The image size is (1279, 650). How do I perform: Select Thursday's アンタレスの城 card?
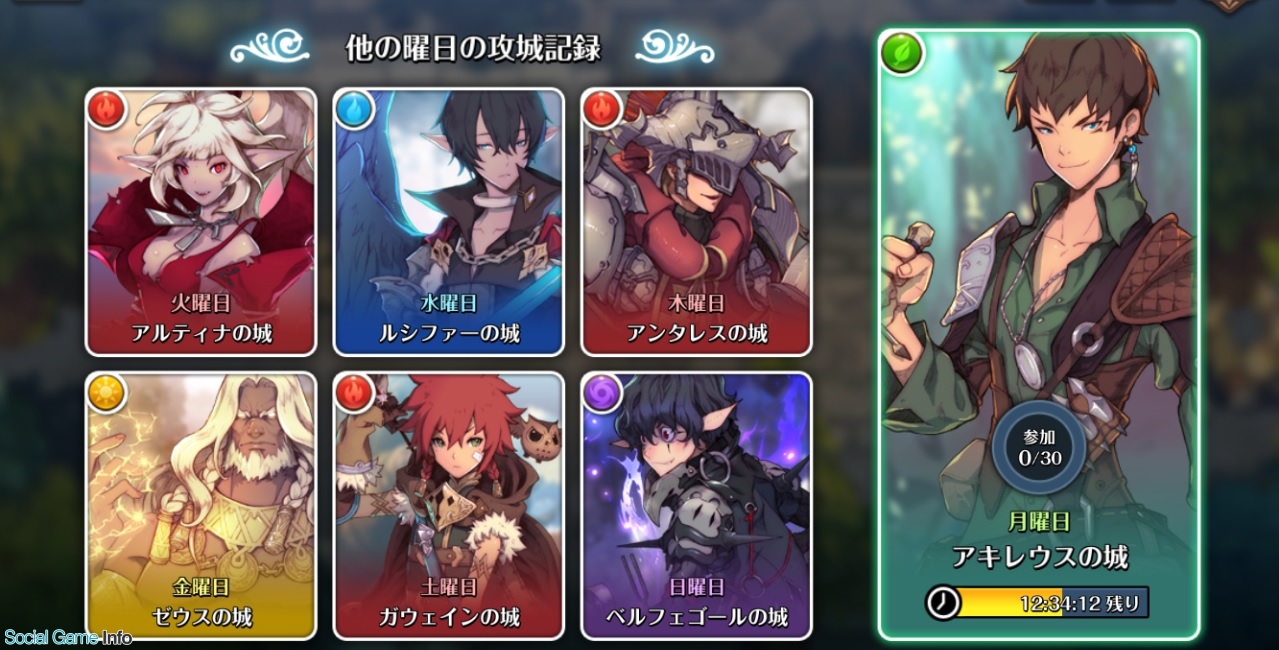(x=697, y=222)
